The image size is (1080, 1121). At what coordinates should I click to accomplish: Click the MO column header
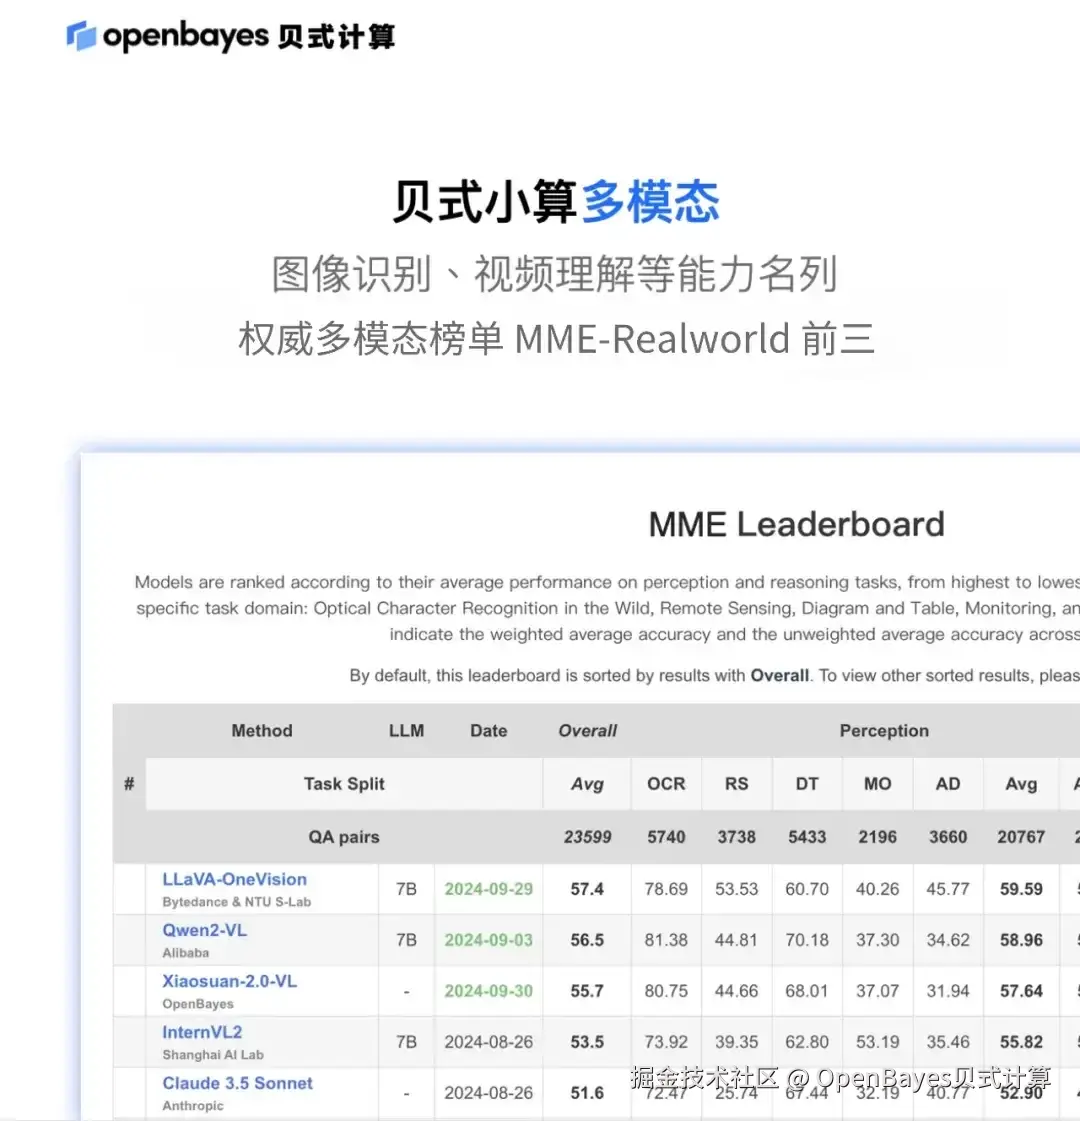point(878,784)
